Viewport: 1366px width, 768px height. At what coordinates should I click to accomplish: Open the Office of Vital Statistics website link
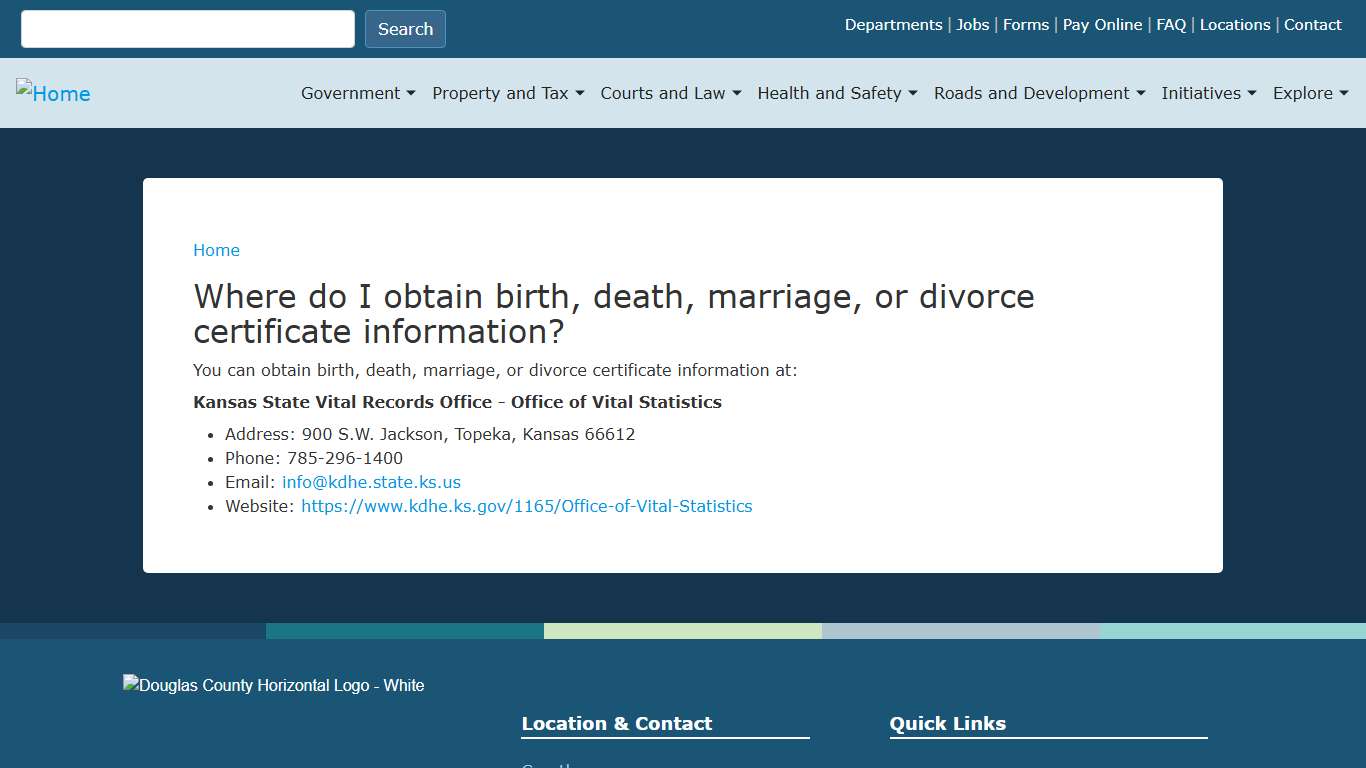pos(526,506)
